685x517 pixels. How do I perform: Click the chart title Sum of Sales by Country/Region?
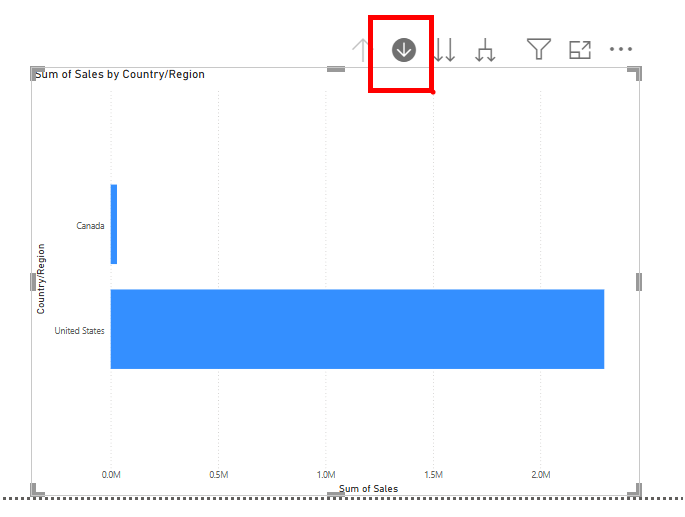120,74
